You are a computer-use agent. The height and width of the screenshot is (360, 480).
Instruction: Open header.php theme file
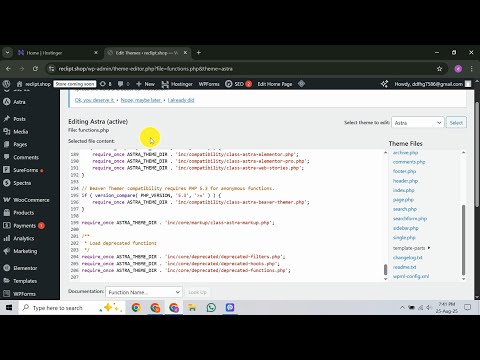(405, 181)
